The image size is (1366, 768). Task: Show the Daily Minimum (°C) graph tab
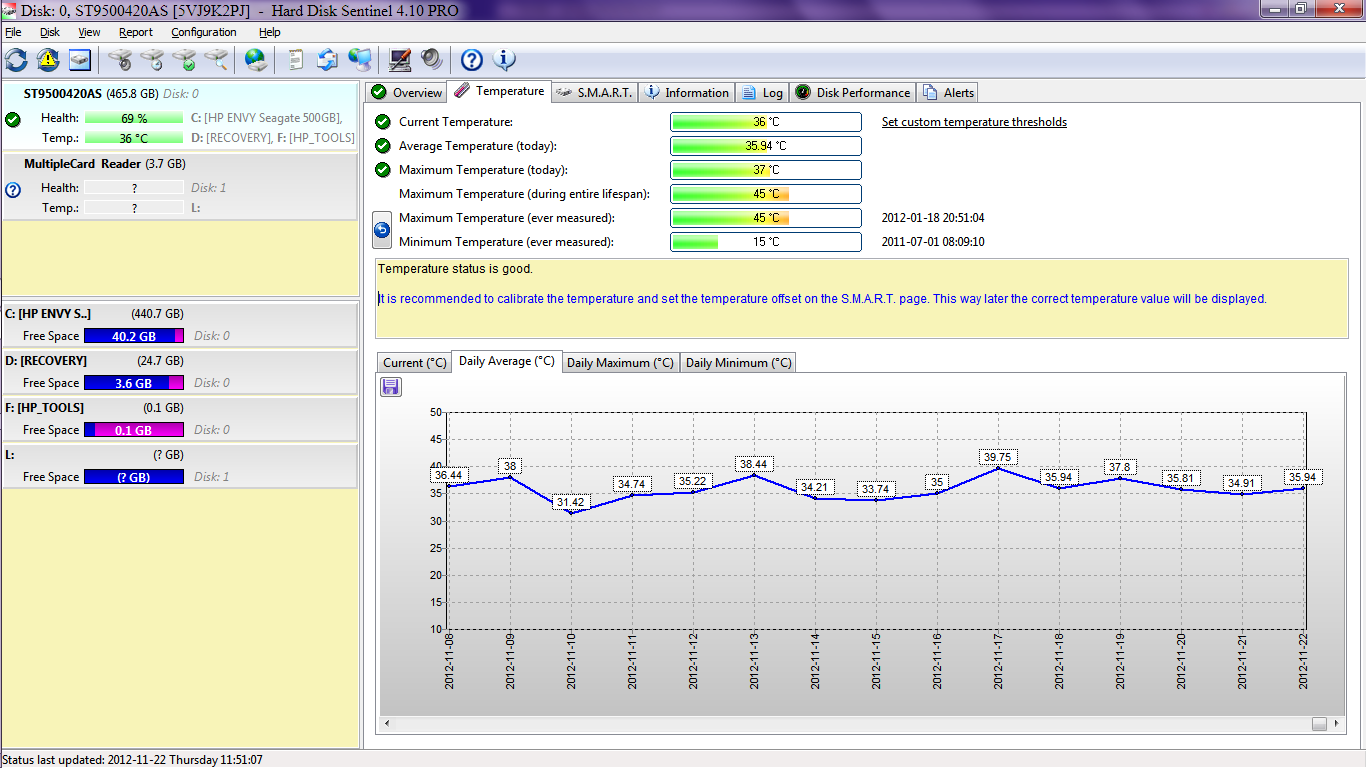pyautogui.click(x=738, y=363)
